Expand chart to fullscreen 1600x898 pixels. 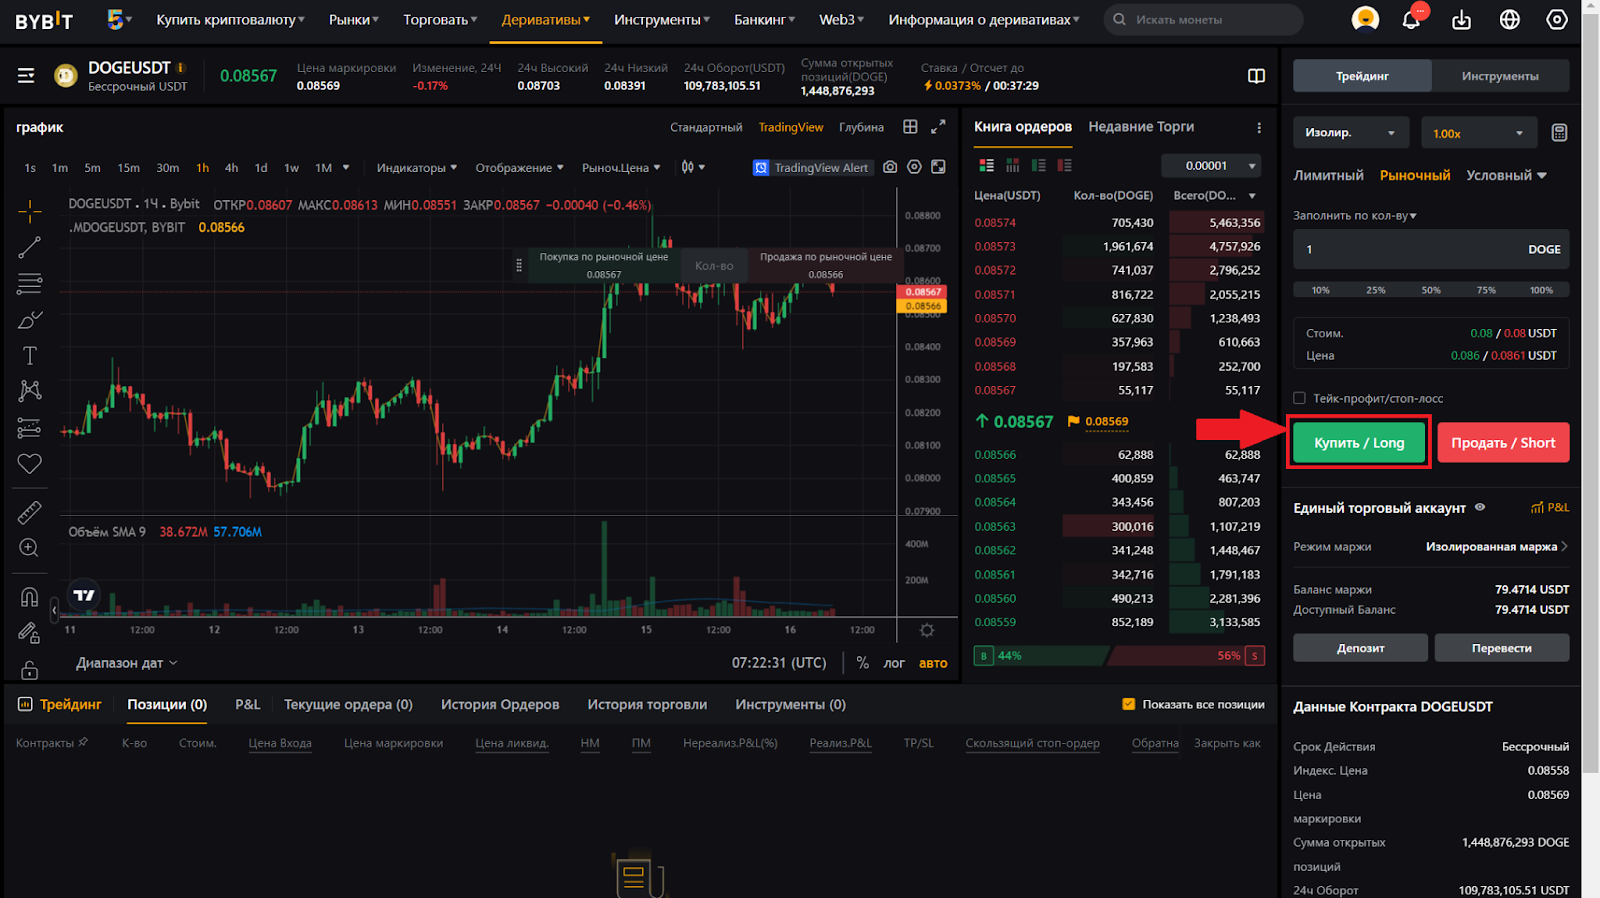pos(938,127)
